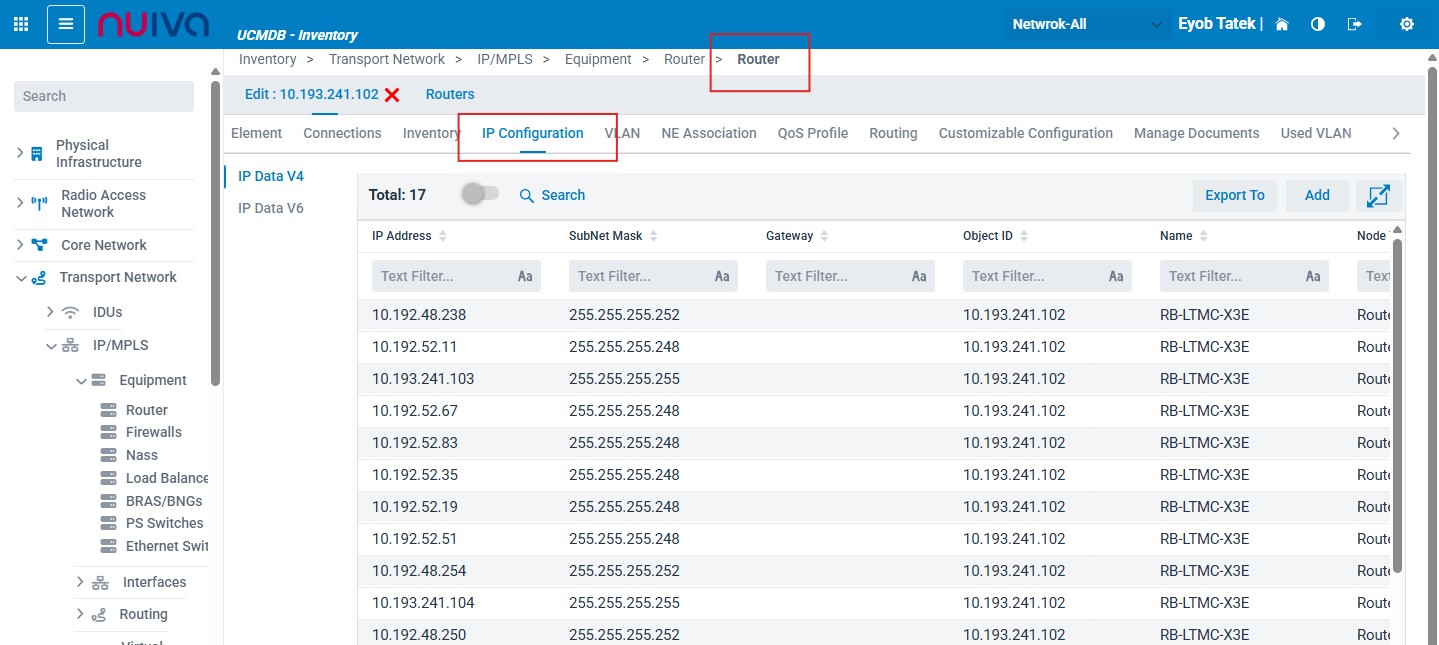Open settings gear icon

1407,24
